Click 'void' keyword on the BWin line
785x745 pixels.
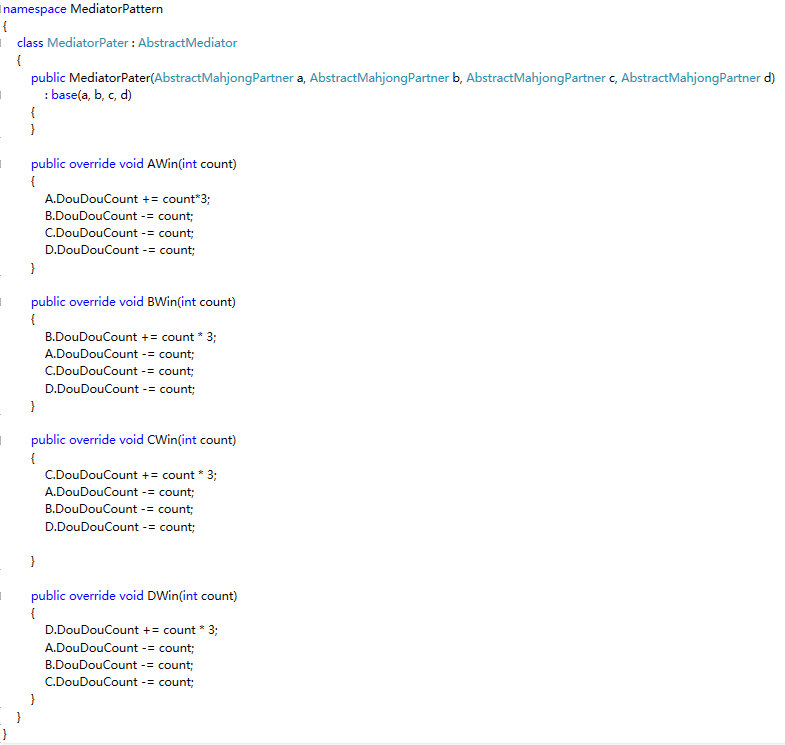click(x=131, y=302)
